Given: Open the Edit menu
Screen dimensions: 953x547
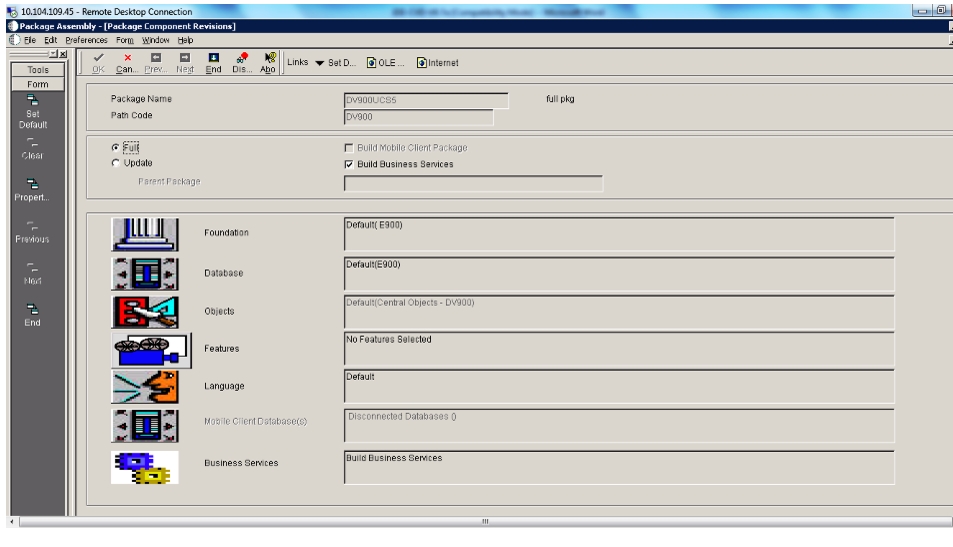Looking at the screenshot, I should coord(50,40).
